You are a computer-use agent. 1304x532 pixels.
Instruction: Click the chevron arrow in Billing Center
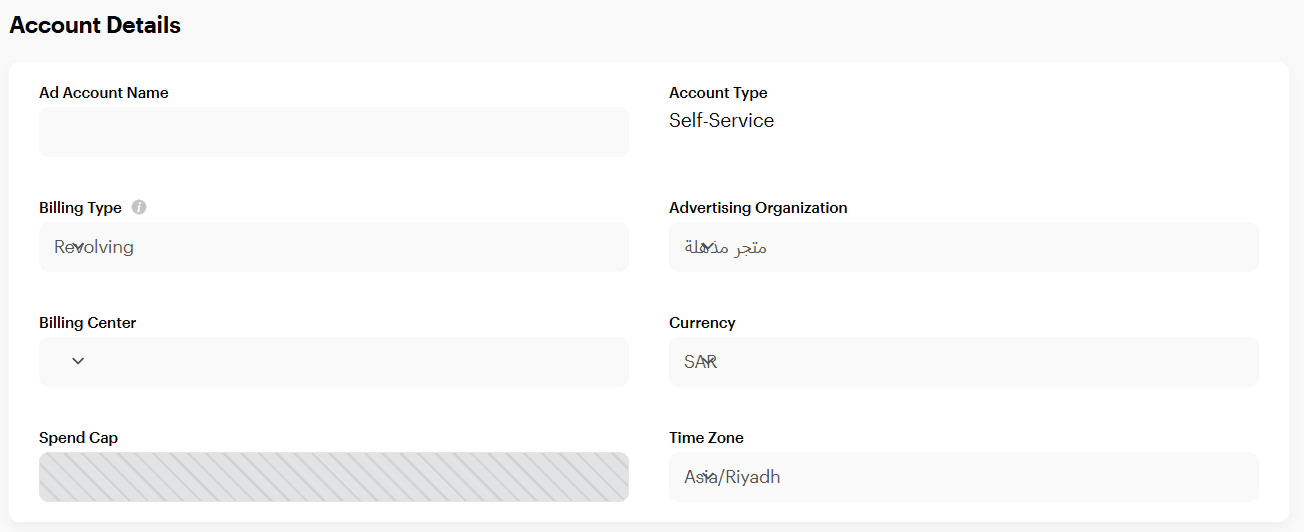click(x=78, y=361)
